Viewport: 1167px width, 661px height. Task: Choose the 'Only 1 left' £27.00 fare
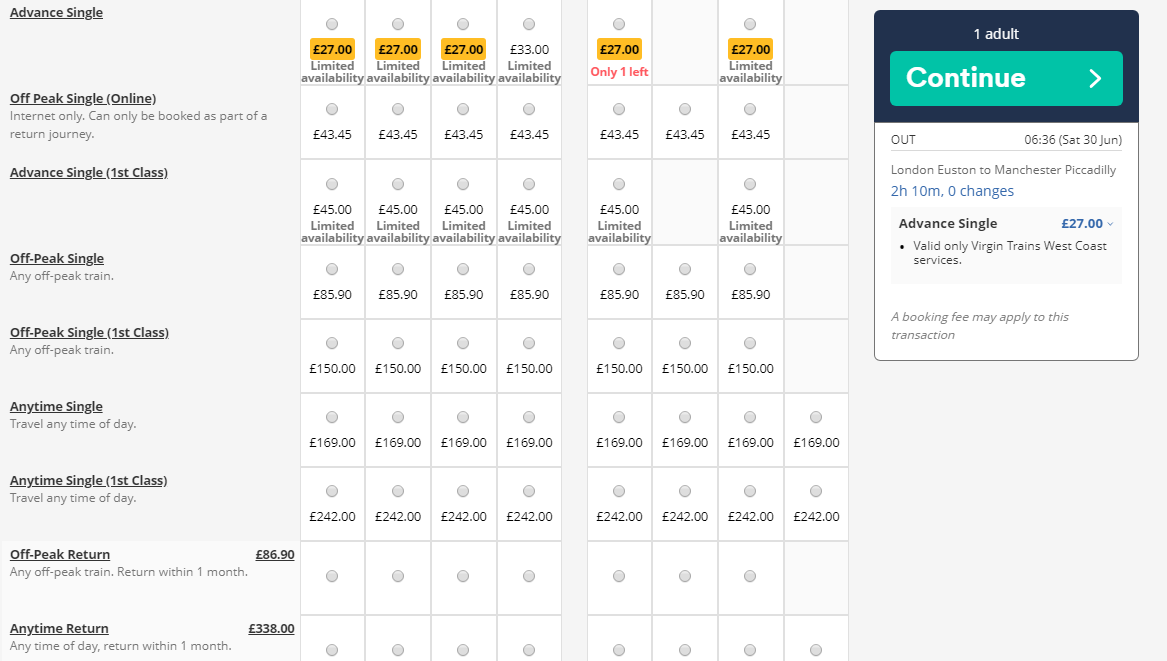619,24
